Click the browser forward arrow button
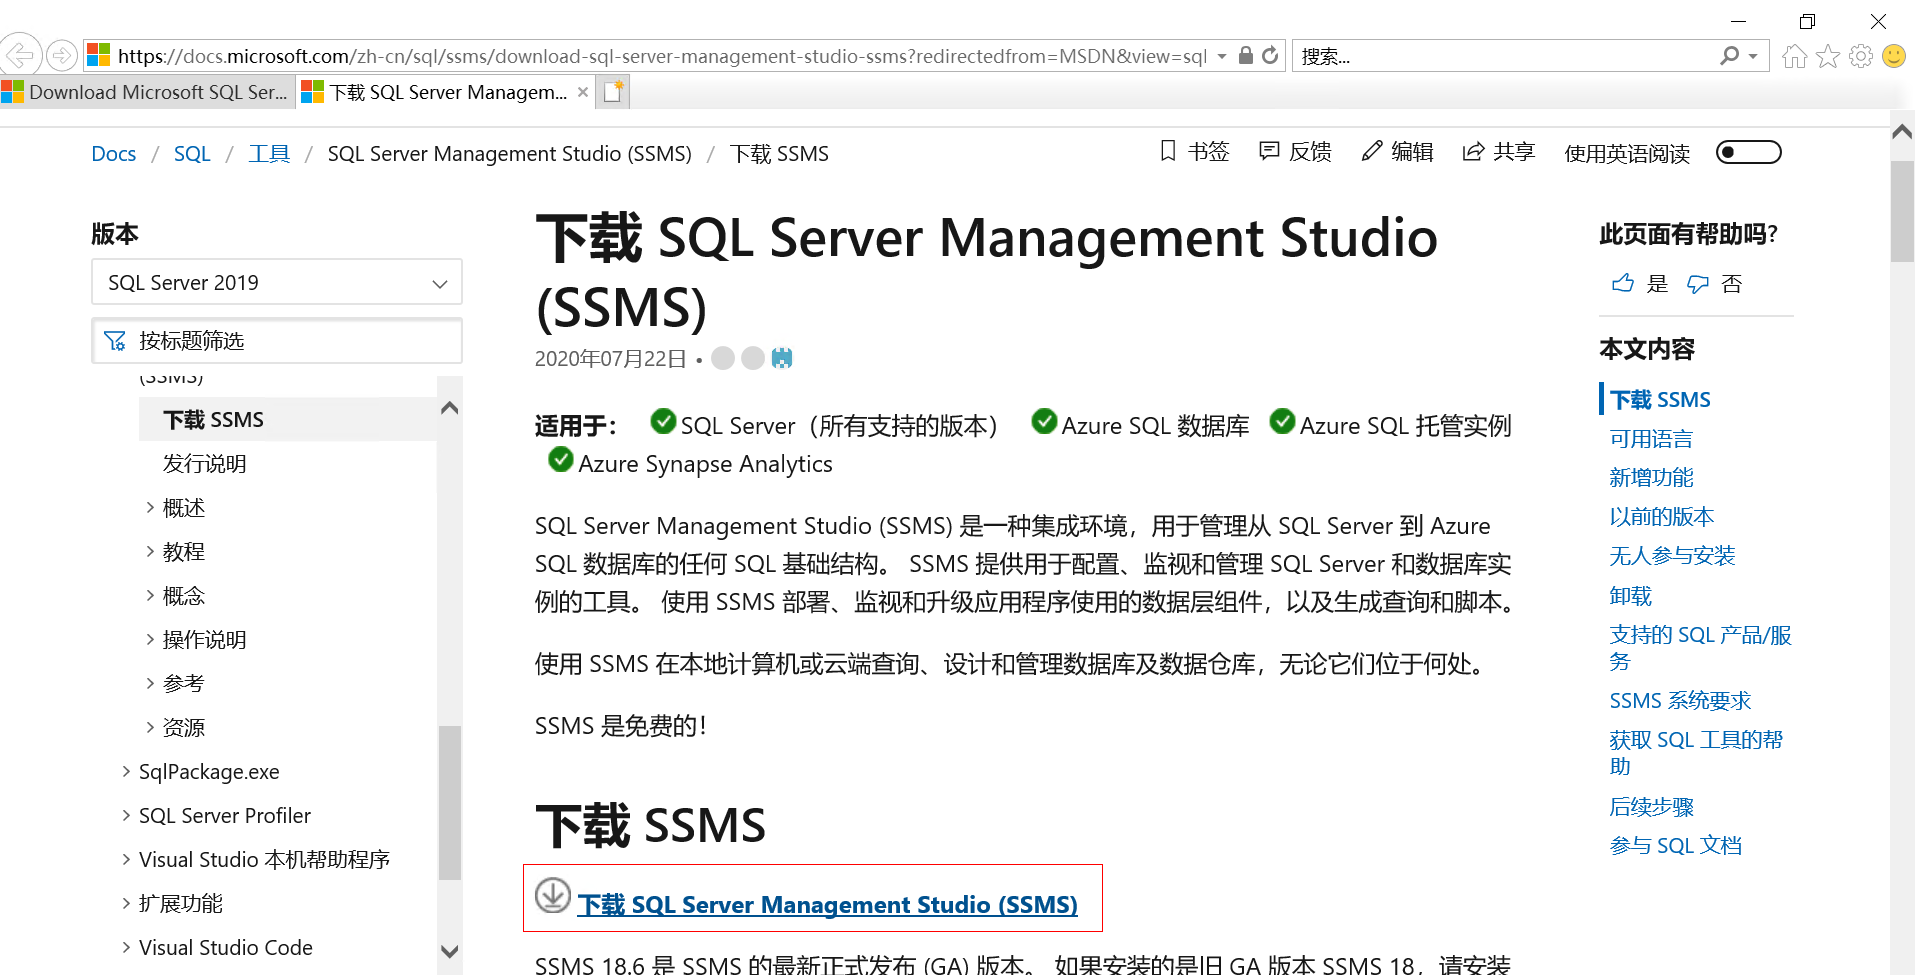Screen dimensions: 1915x975 pyautogui.click(x=62, y=55)
